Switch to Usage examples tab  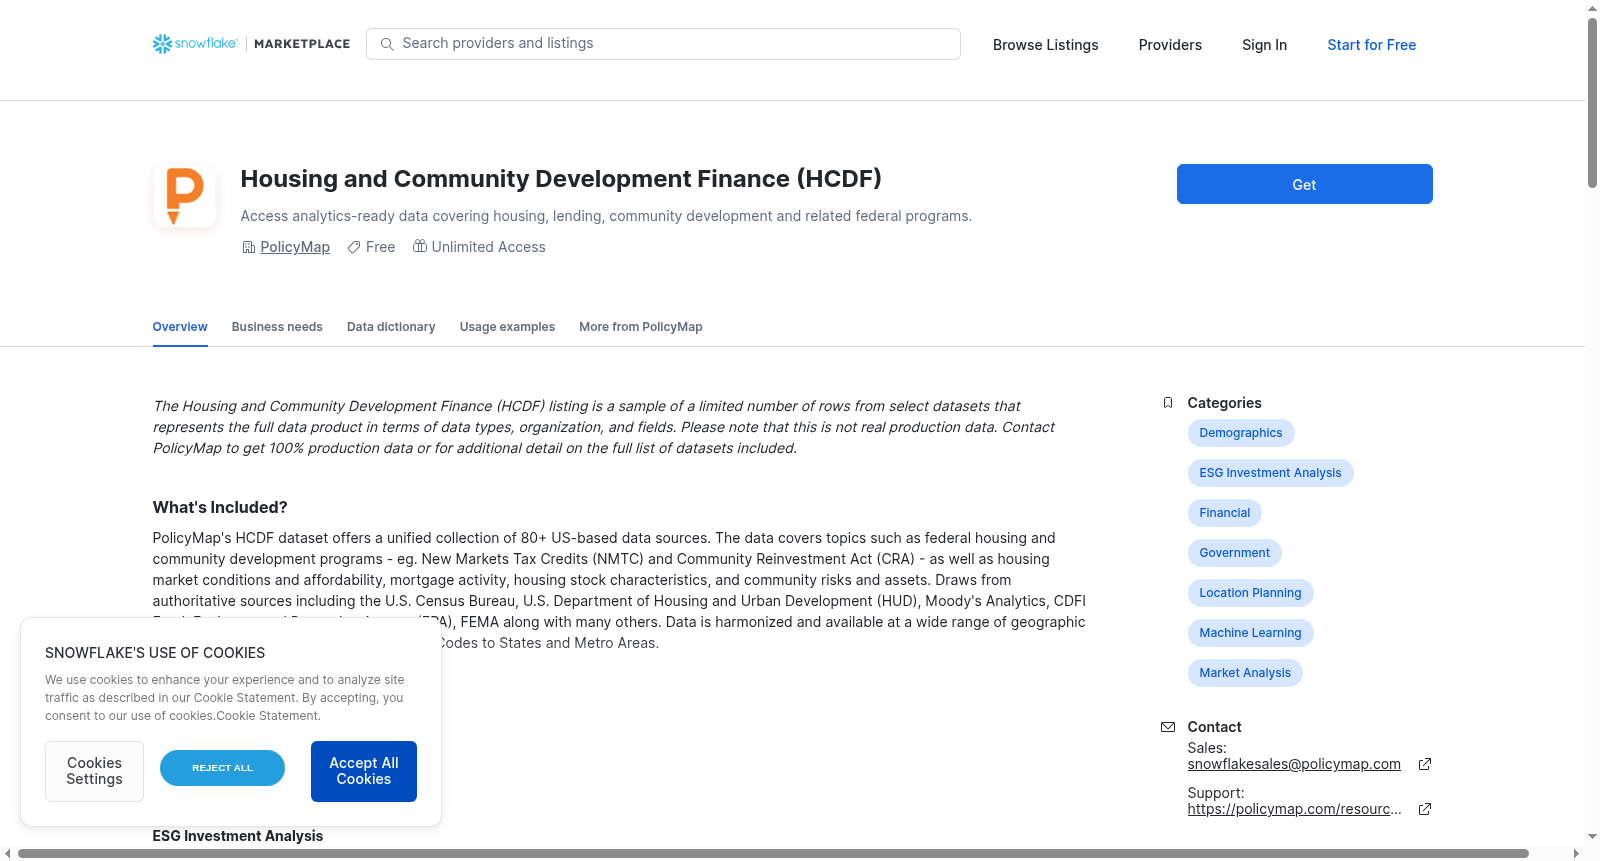click(507, 327)
